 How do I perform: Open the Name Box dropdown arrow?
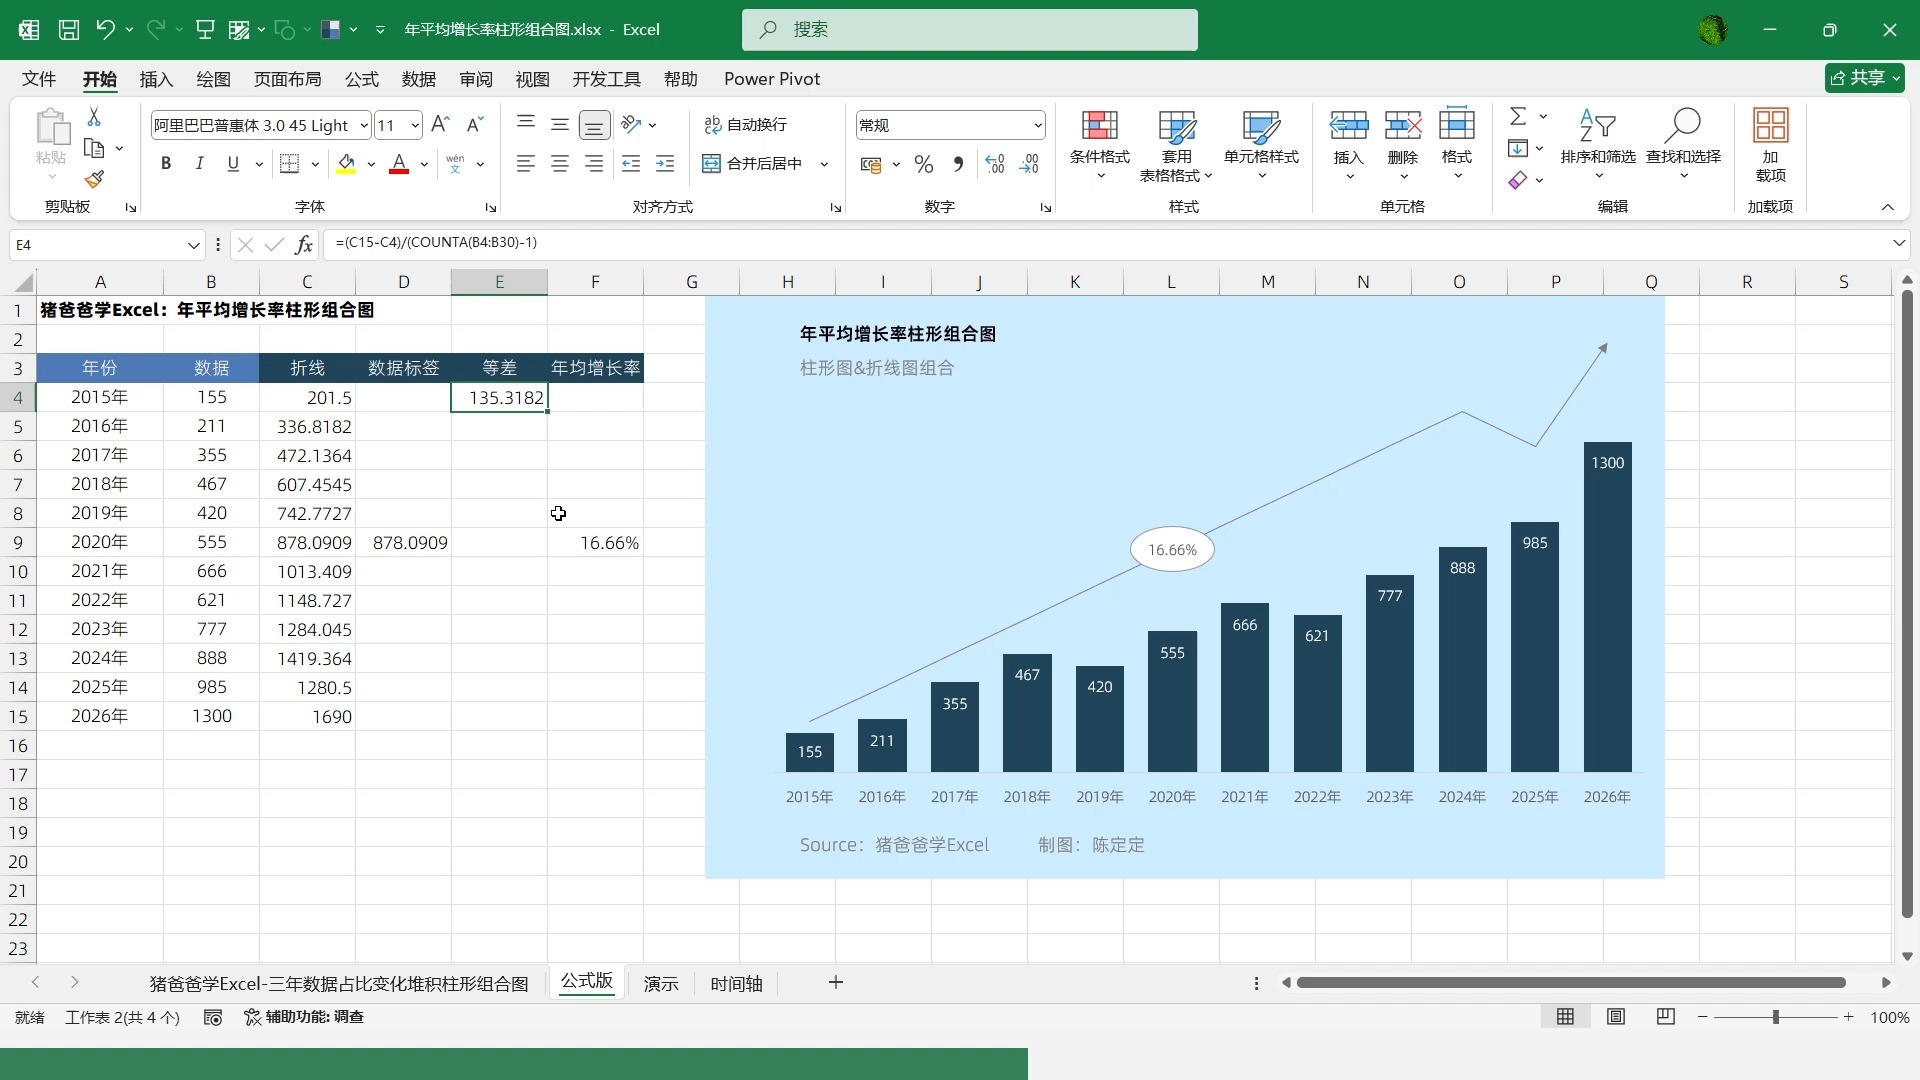coord(193,245)
